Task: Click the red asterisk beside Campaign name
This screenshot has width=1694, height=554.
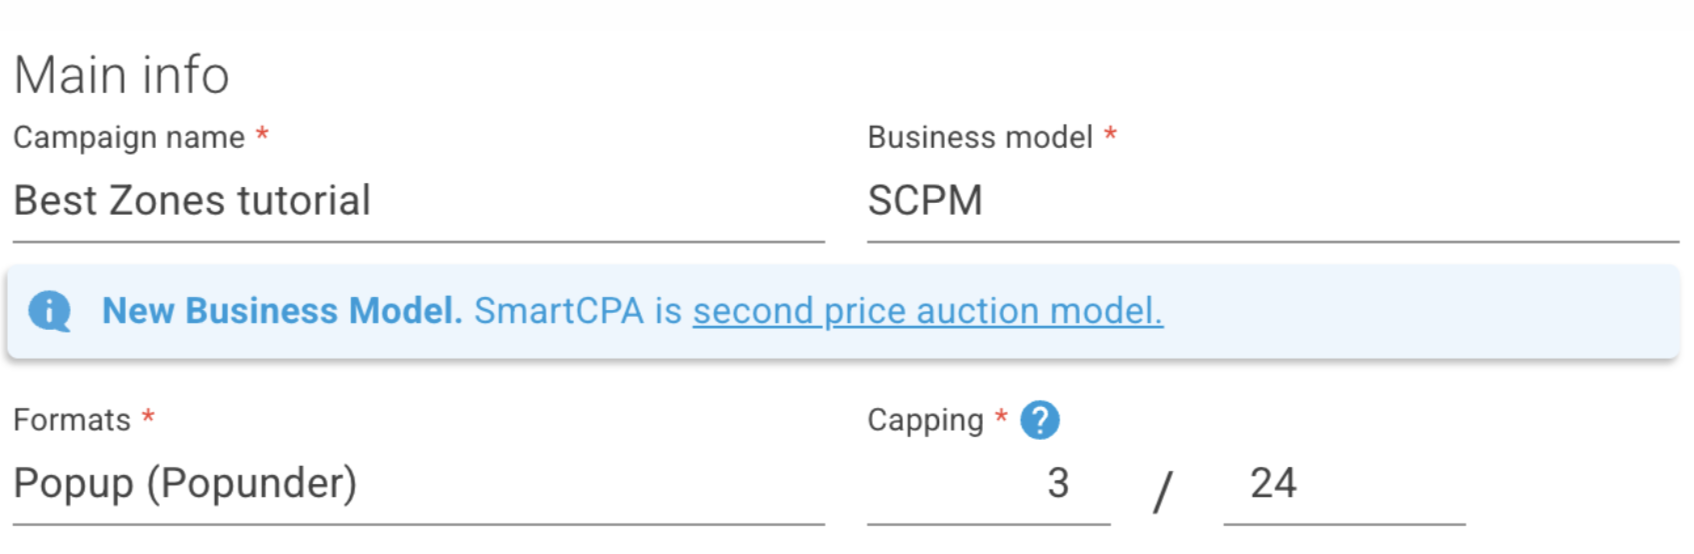Action: pyautogui.click(x=262, y=133)
